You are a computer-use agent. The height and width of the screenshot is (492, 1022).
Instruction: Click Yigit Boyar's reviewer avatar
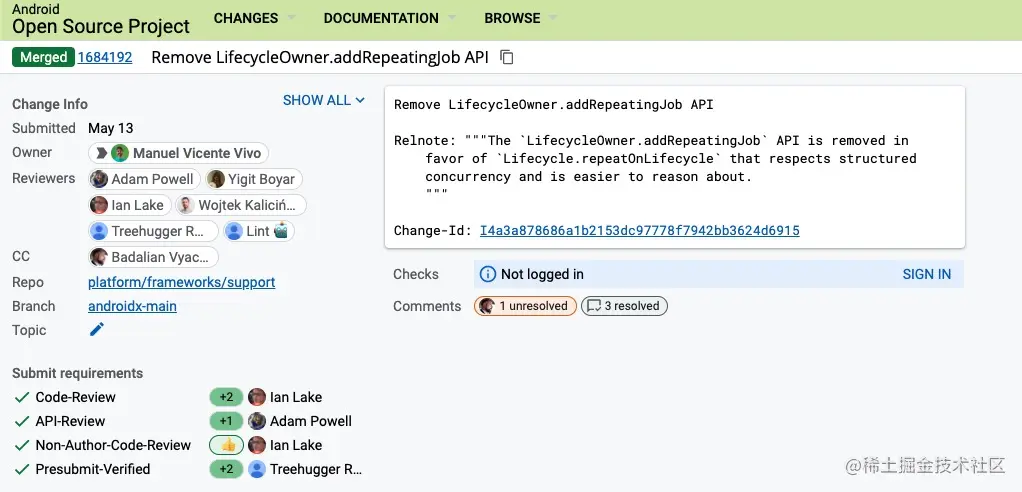[216, 179]
